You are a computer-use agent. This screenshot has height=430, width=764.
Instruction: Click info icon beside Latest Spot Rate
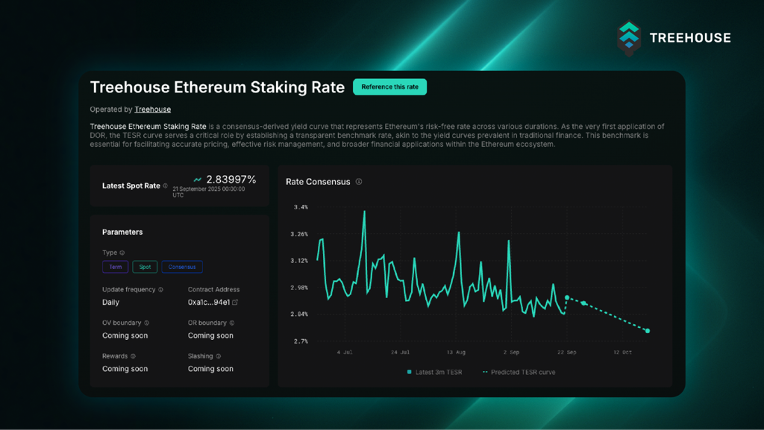166,186
